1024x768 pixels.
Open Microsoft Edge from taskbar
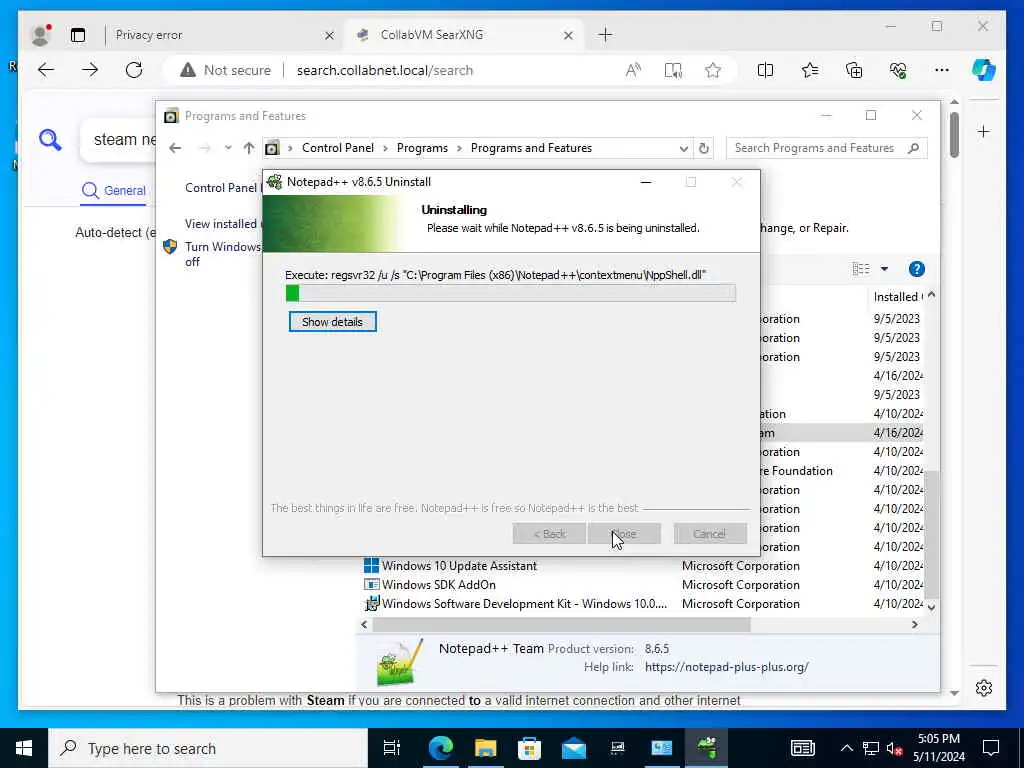(441, 748)
